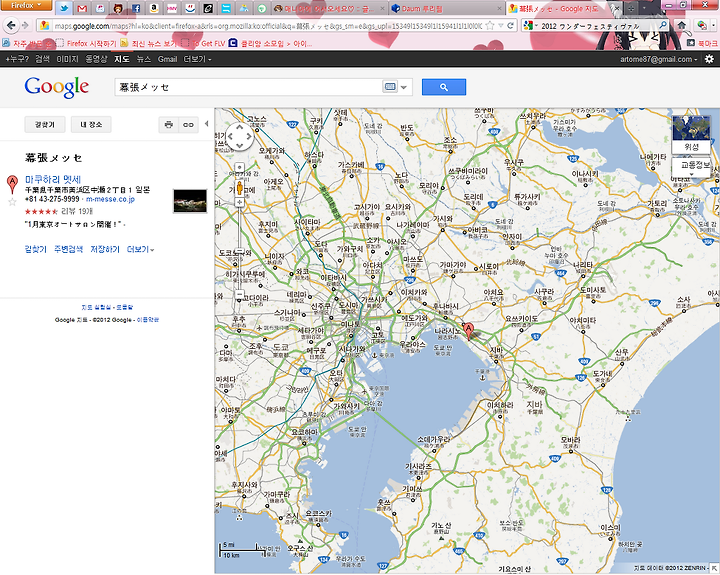
Task: Click the 길찾기 link under result
Action: tap(35, 249)
